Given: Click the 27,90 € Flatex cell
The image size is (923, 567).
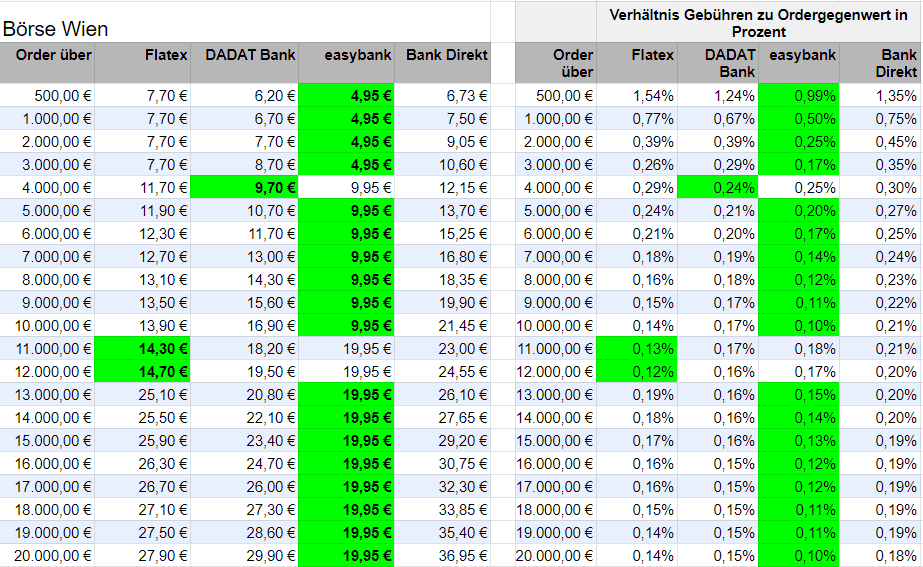Looking at the screenshot, I should [x=142, y=555].
